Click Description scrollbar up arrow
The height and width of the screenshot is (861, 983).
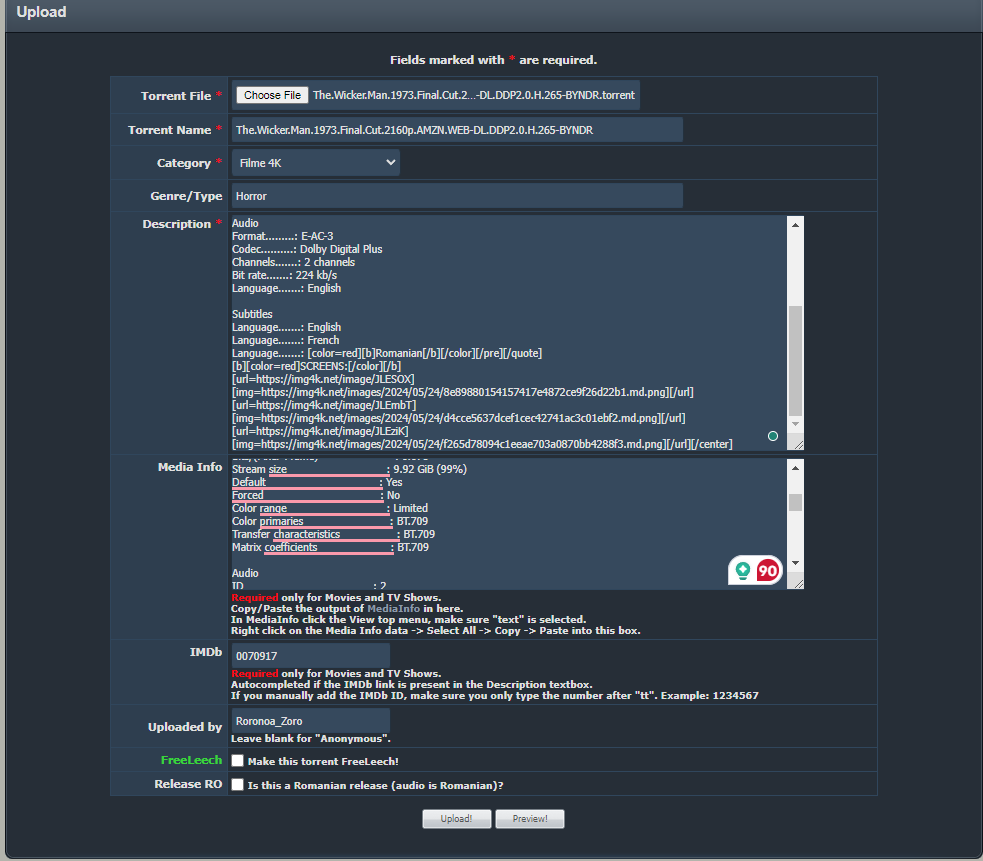(x=795, y=224)
